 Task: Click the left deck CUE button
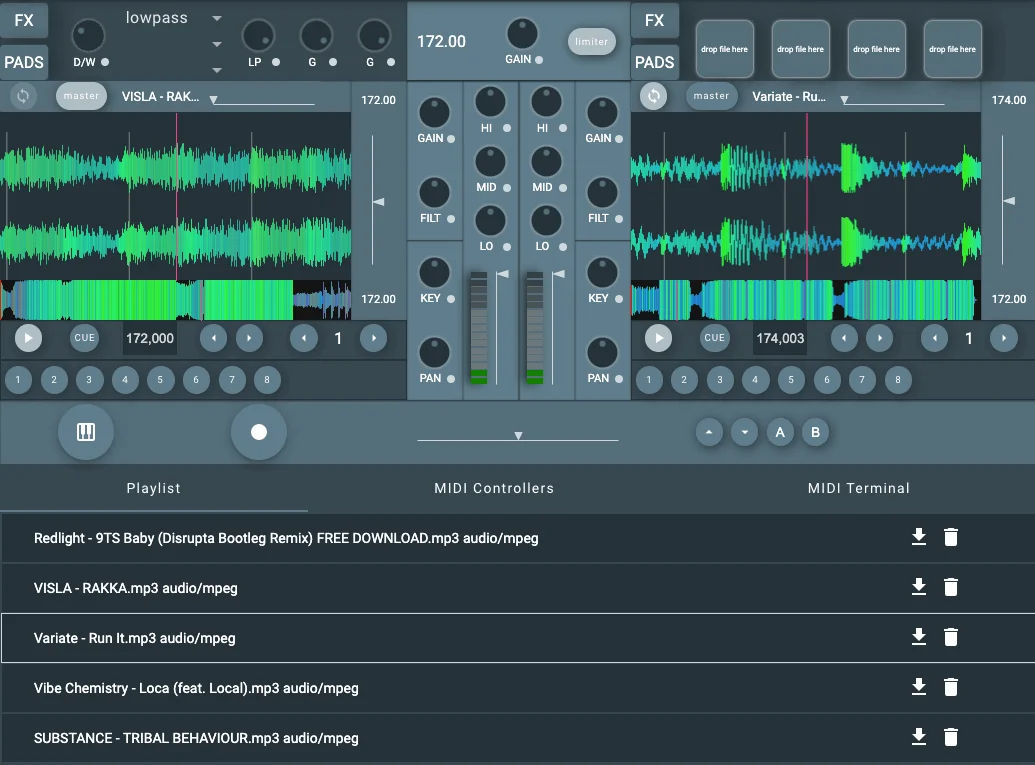click(84, 338)
